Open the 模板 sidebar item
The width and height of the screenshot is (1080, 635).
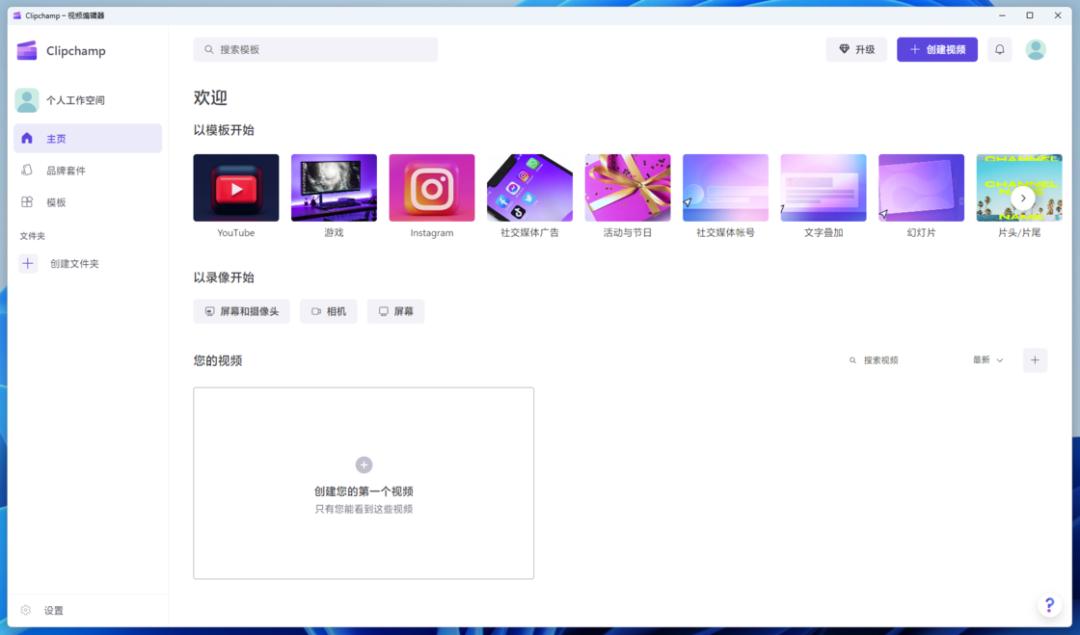point(56,202)
